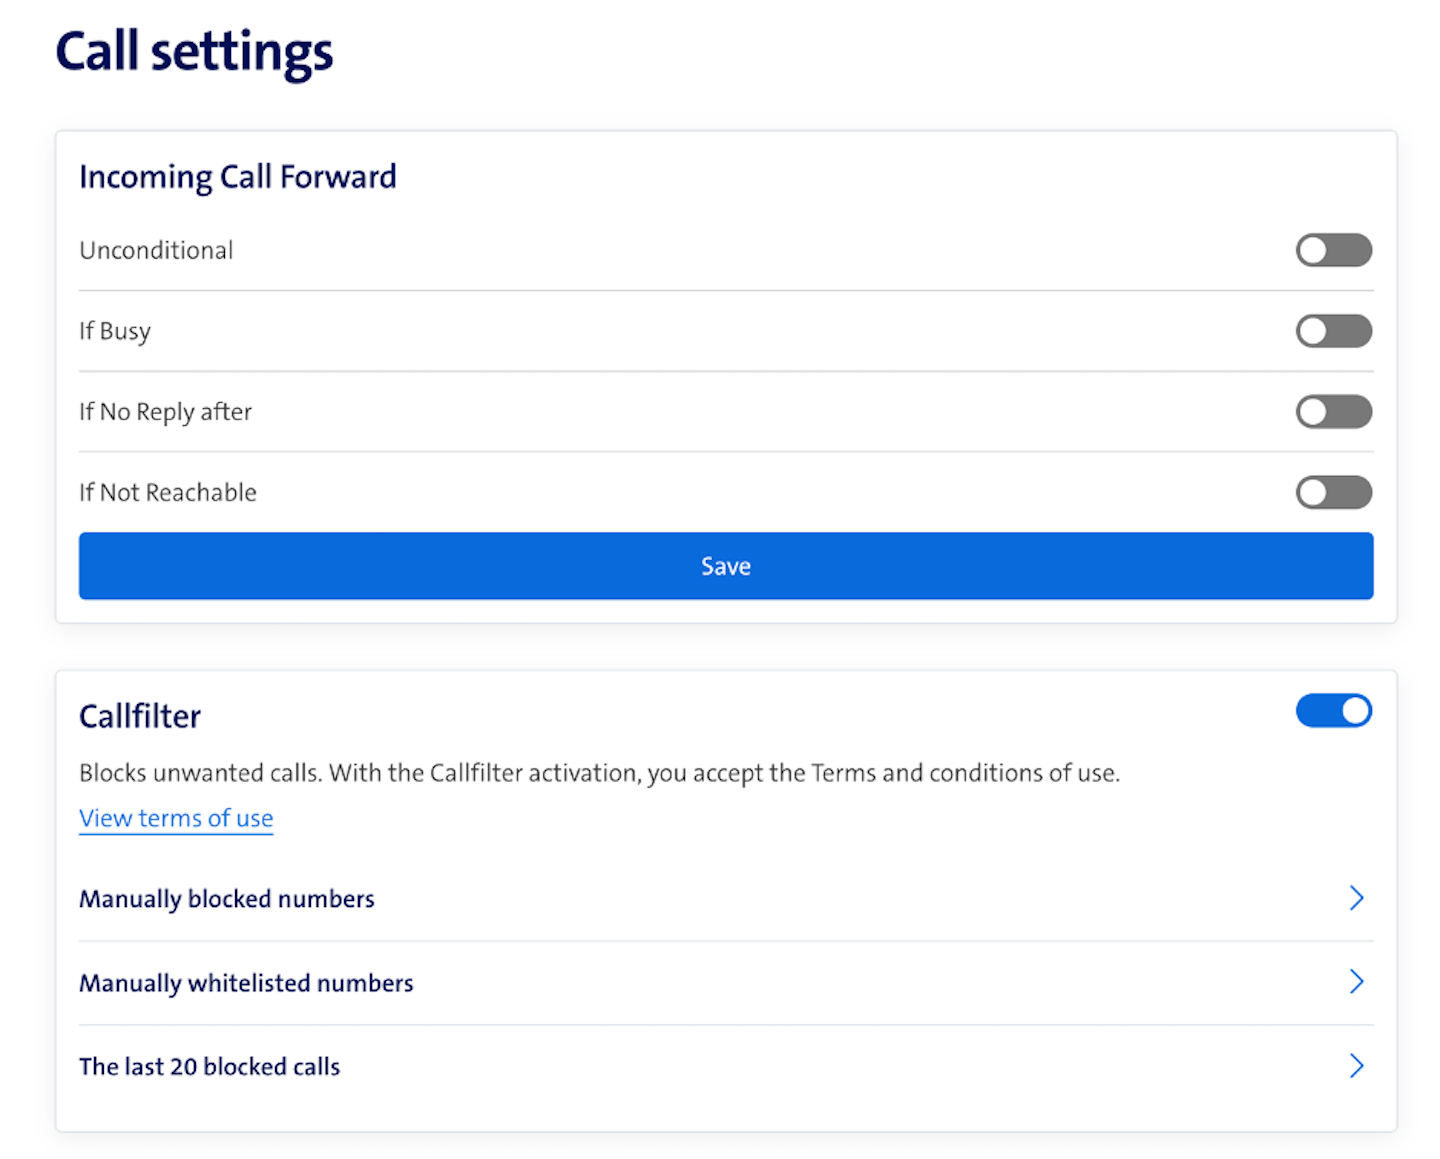Click the Call settings page title
Image resolution: width=1440 pixels, height=1159 pixels.
[x=194, y=52]
